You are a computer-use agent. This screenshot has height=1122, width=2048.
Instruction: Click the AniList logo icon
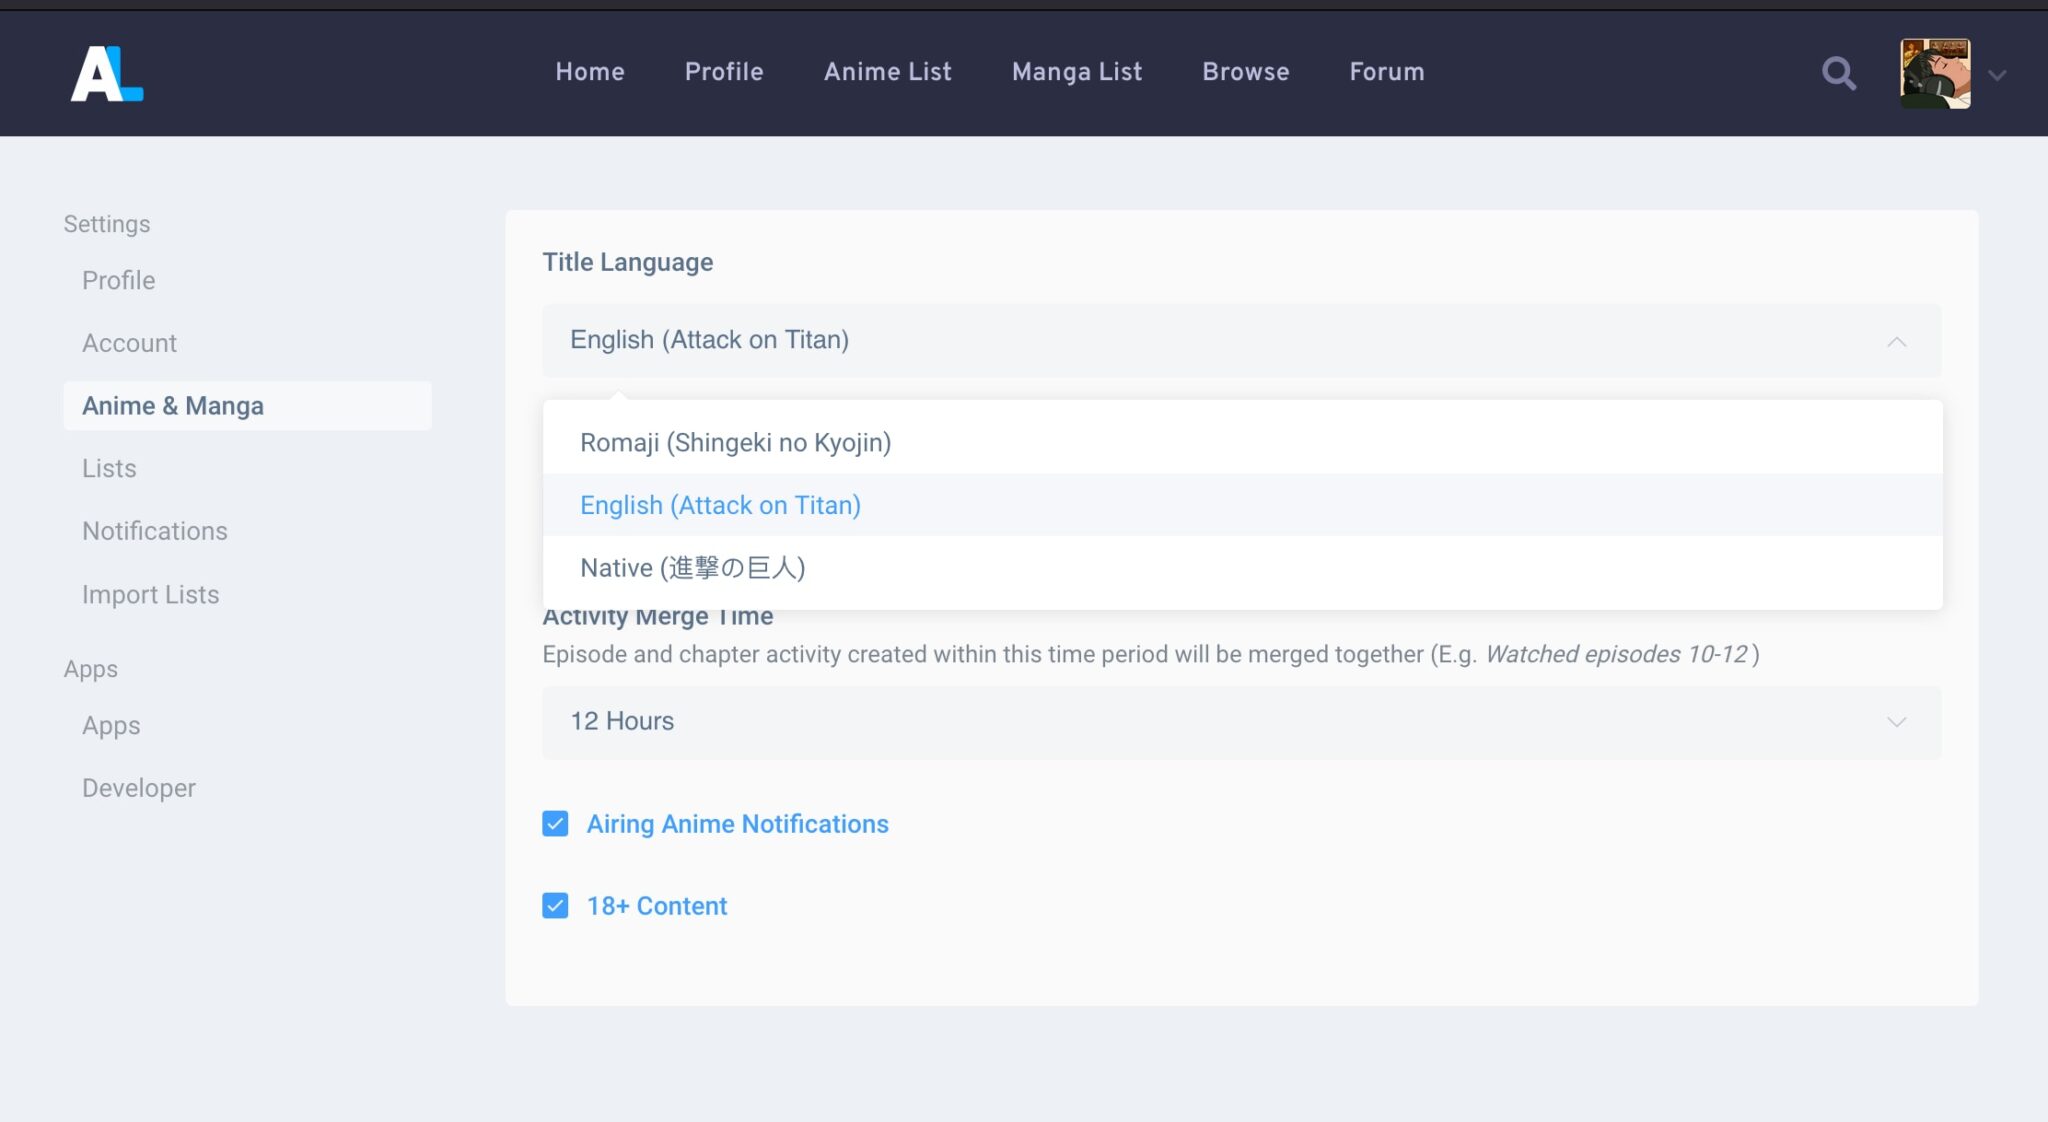click(106, 74)
